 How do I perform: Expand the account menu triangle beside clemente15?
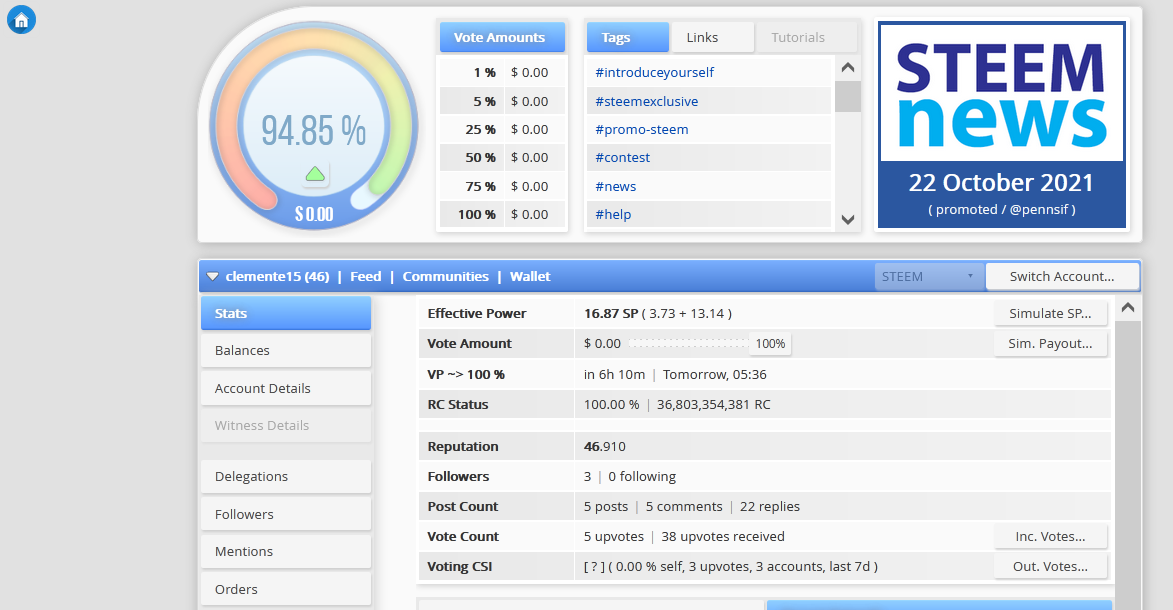tap(212, 276)
